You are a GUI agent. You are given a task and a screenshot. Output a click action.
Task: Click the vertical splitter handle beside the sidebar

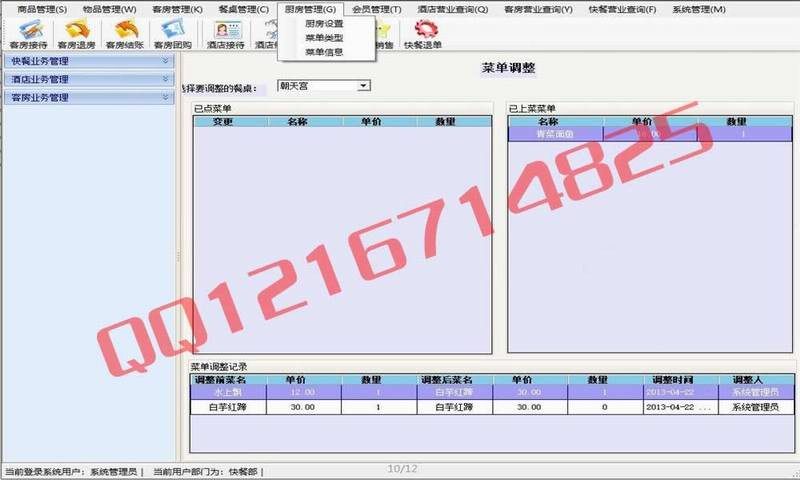[178, 256]
